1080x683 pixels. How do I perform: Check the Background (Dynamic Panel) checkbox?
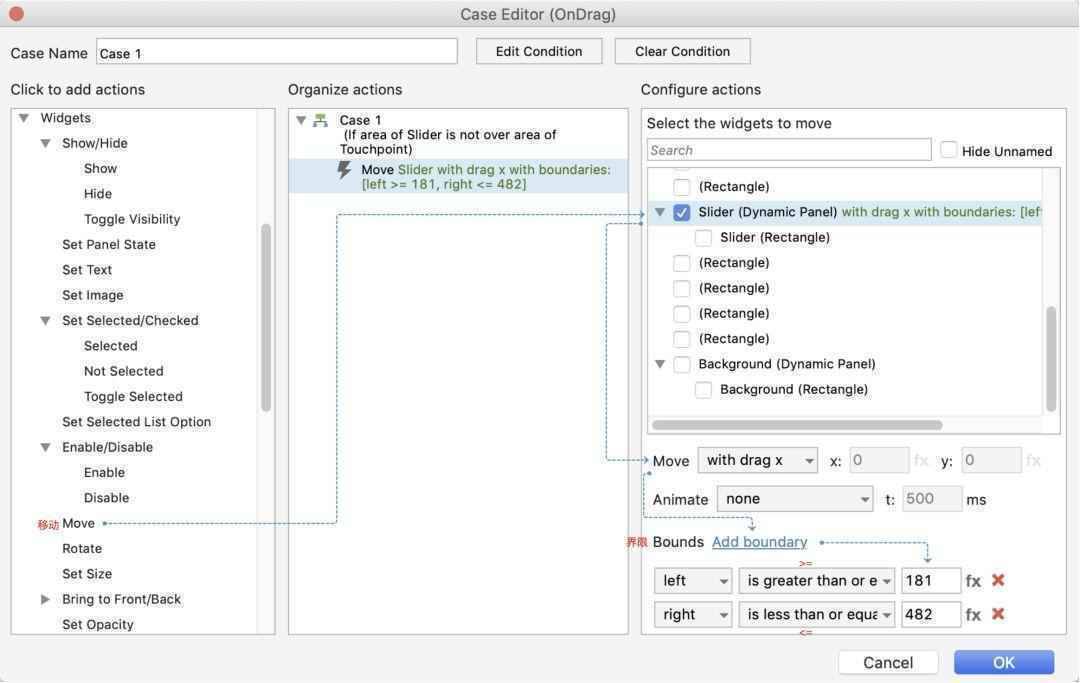[x=681, y=364]
